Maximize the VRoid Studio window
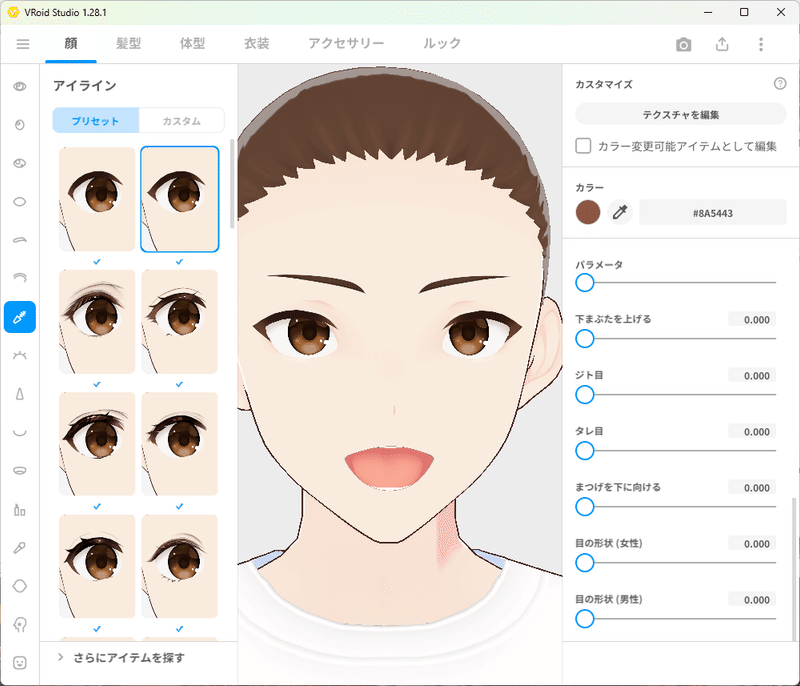The width and height of the screenshot is (800, 686). [x=744, y=12]
